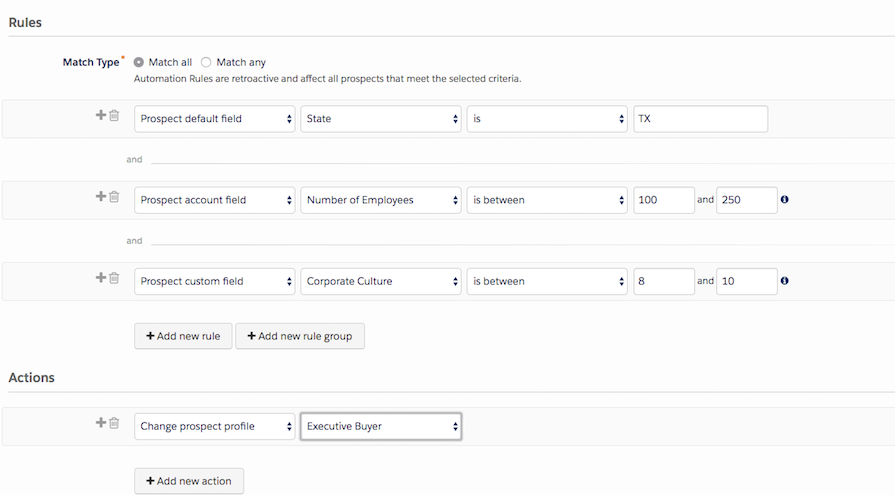Click the retroactive Automation Rules note

click(328, 79)
